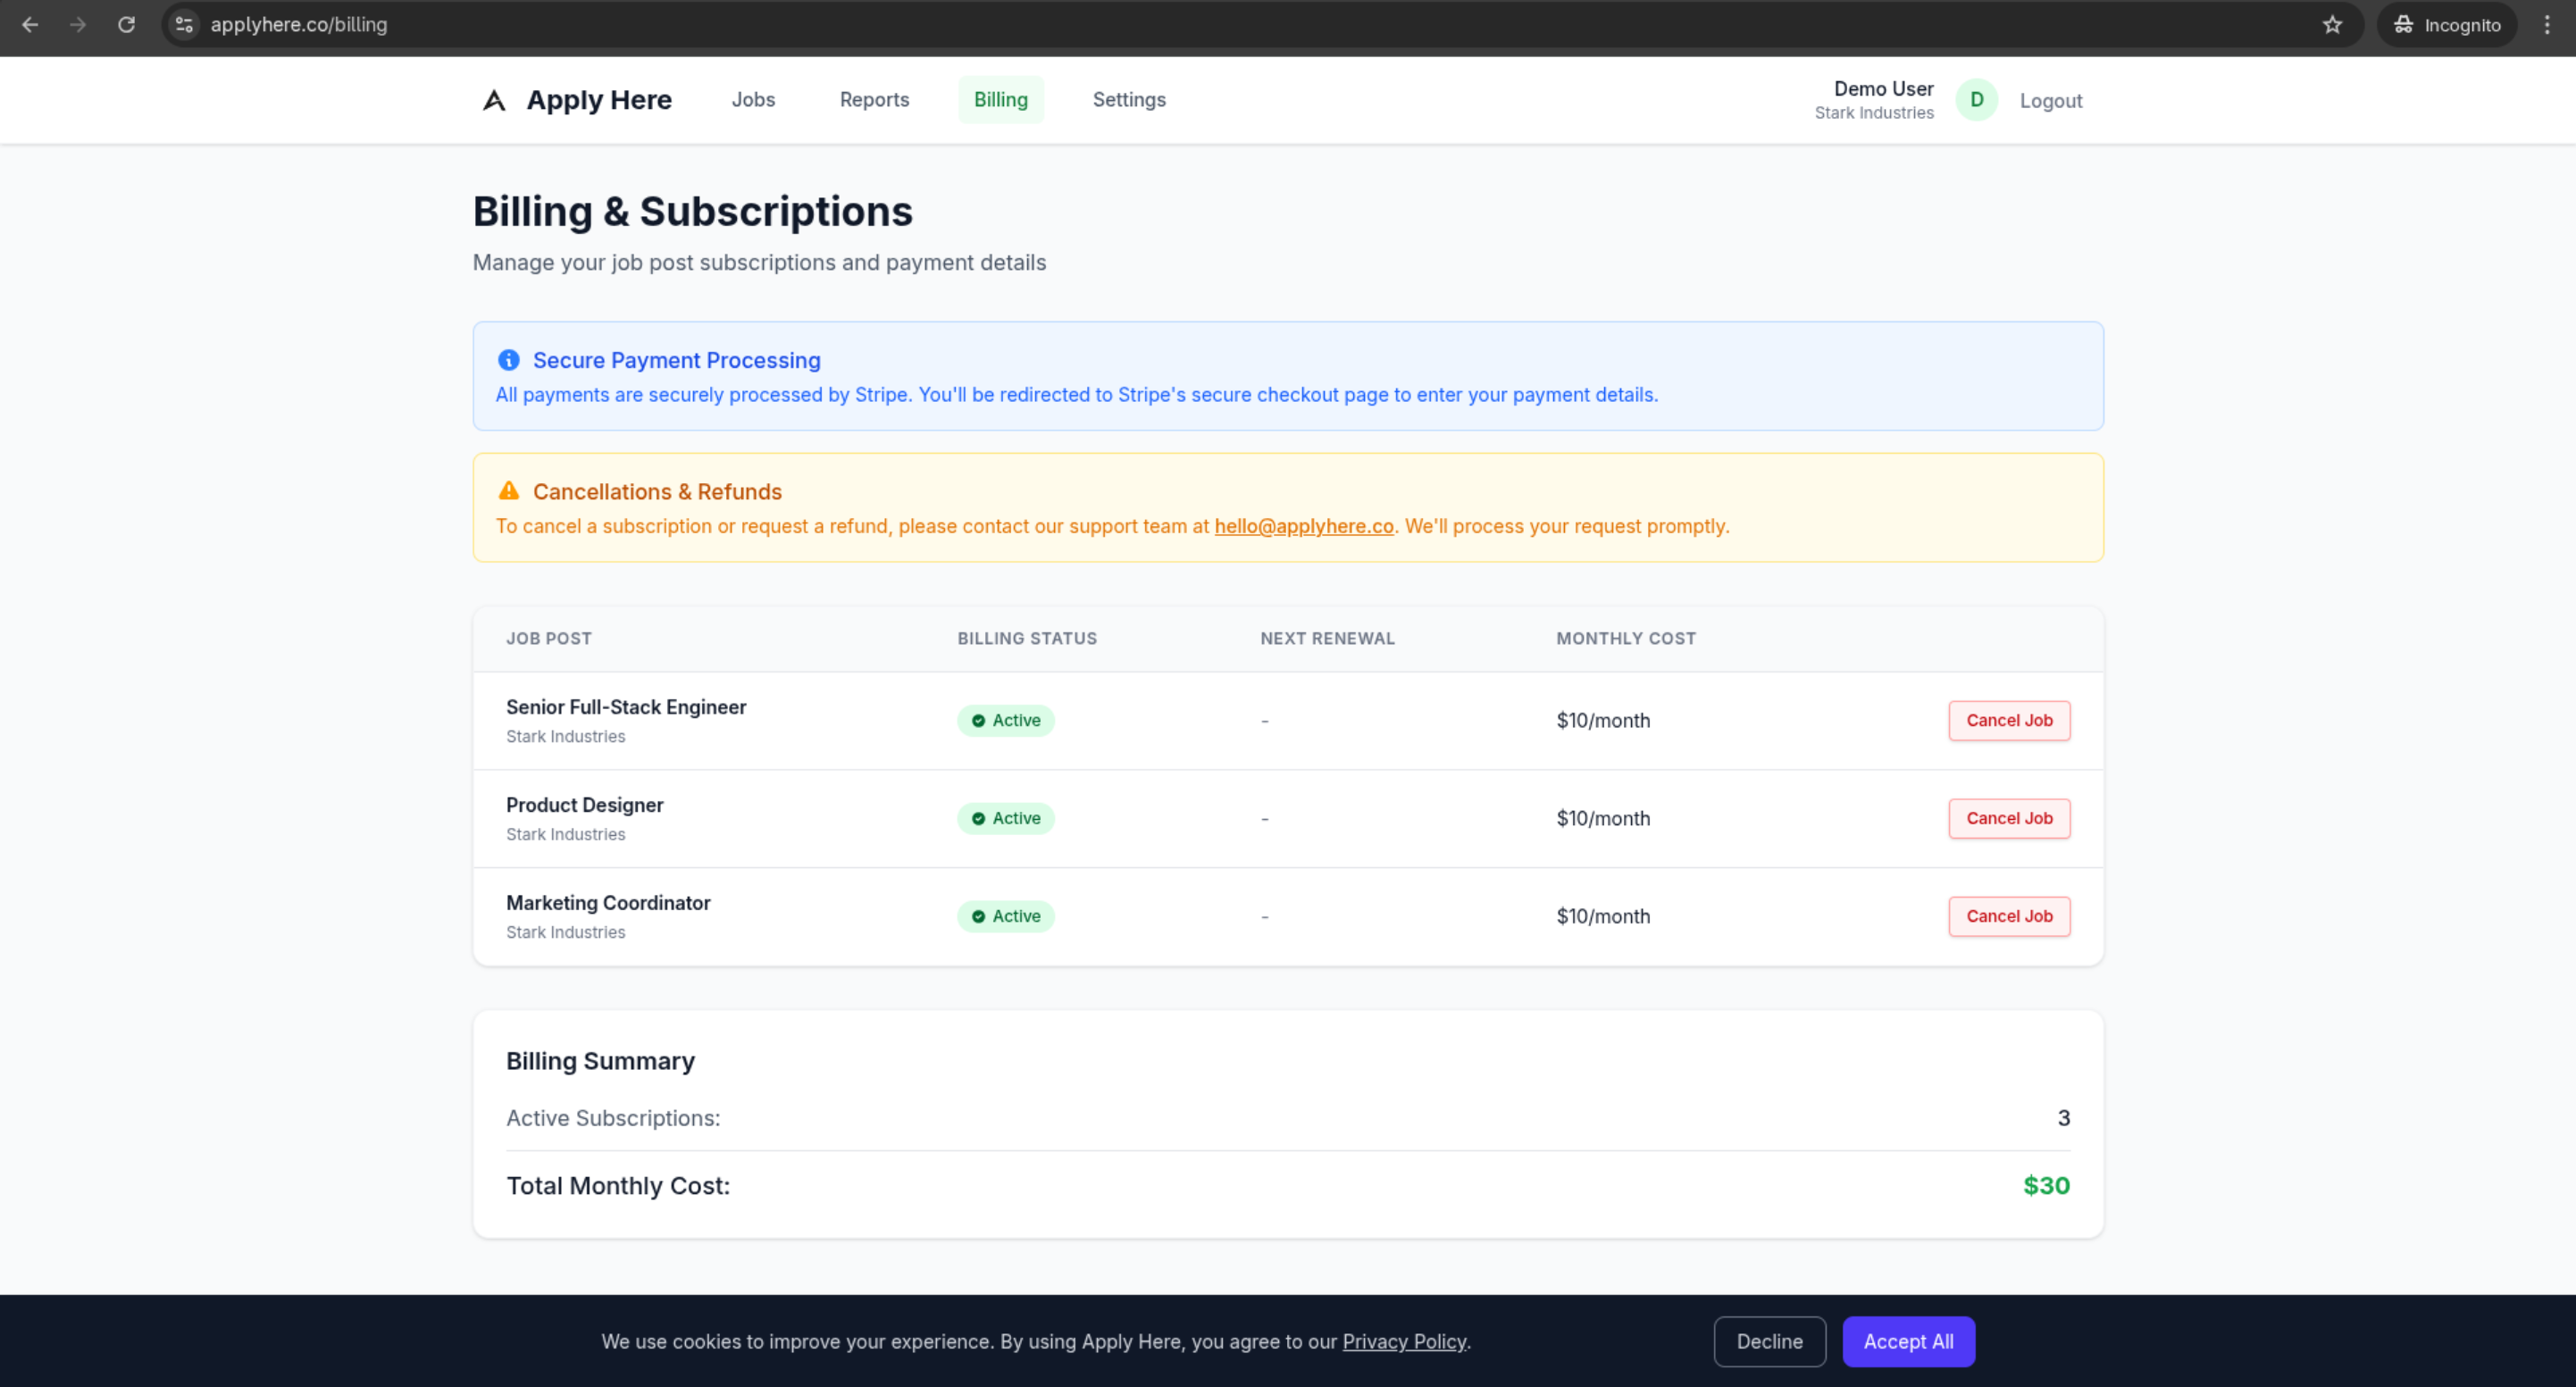
Task: Open the browser three-dot menu
Action: tap(2547, 24)
